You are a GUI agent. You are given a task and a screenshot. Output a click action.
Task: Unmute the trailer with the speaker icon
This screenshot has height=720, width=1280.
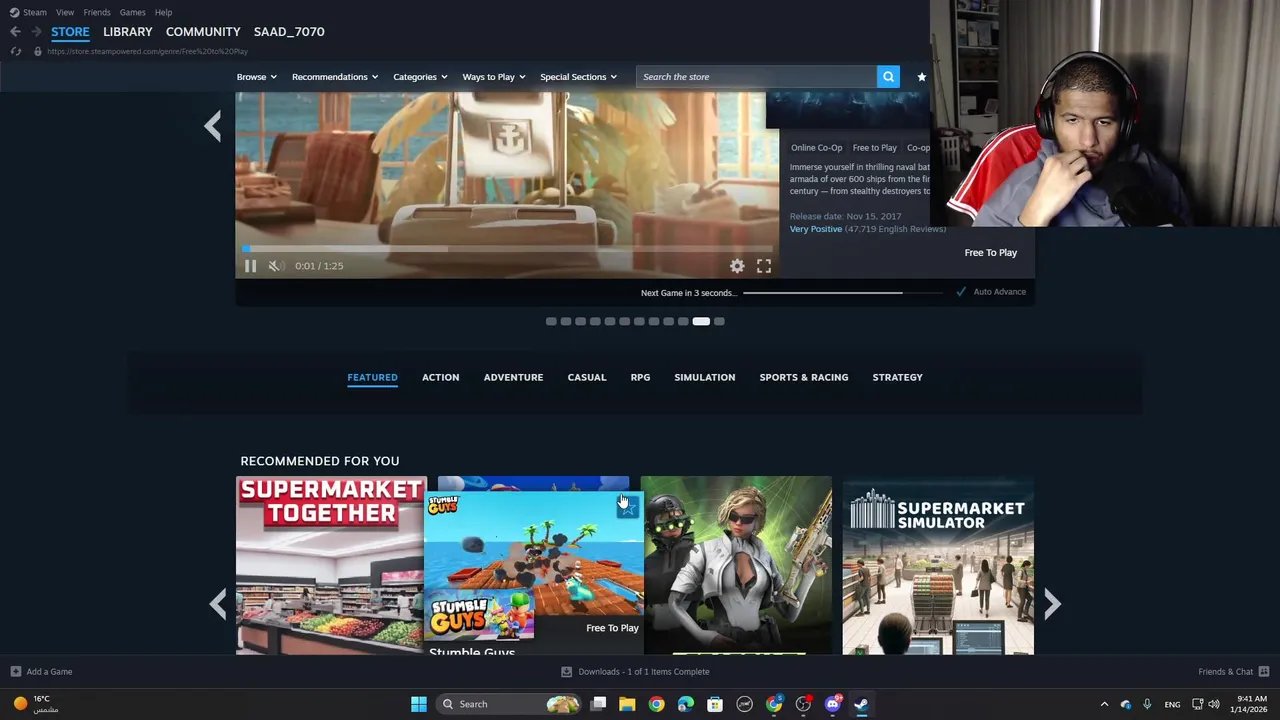click(x=275, y=266)
